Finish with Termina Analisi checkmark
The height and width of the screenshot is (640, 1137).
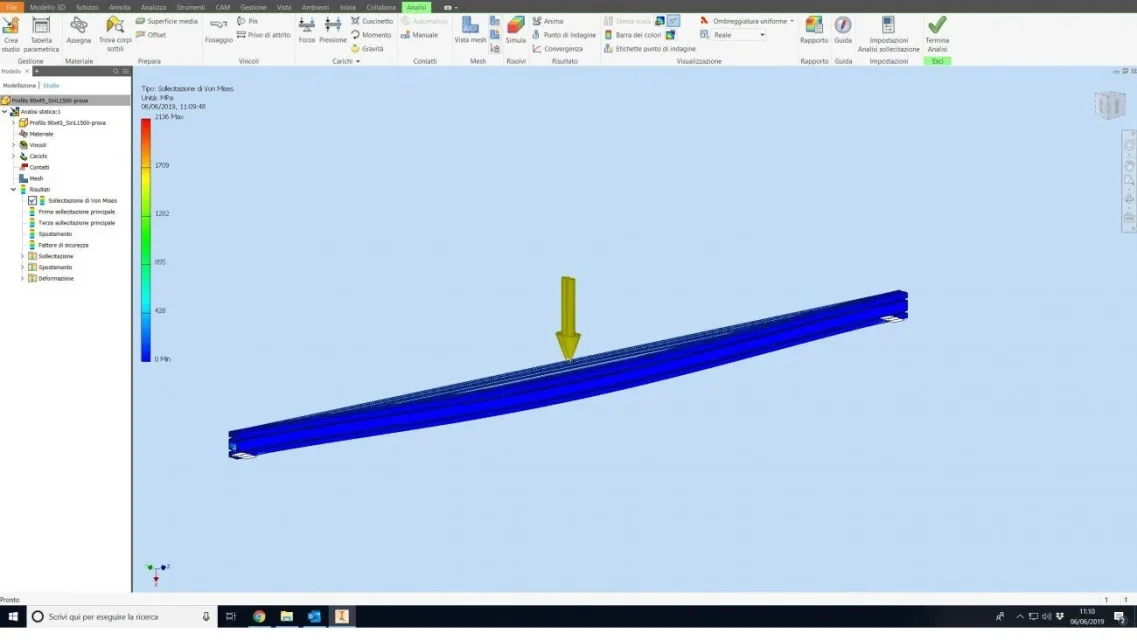(937, 34)
